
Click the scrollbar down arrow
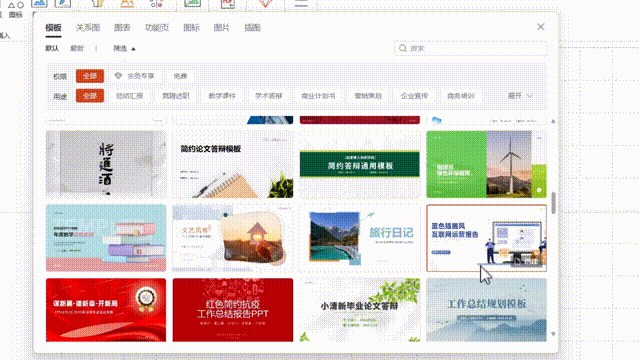pyautogui.click(x=553, y=334)
